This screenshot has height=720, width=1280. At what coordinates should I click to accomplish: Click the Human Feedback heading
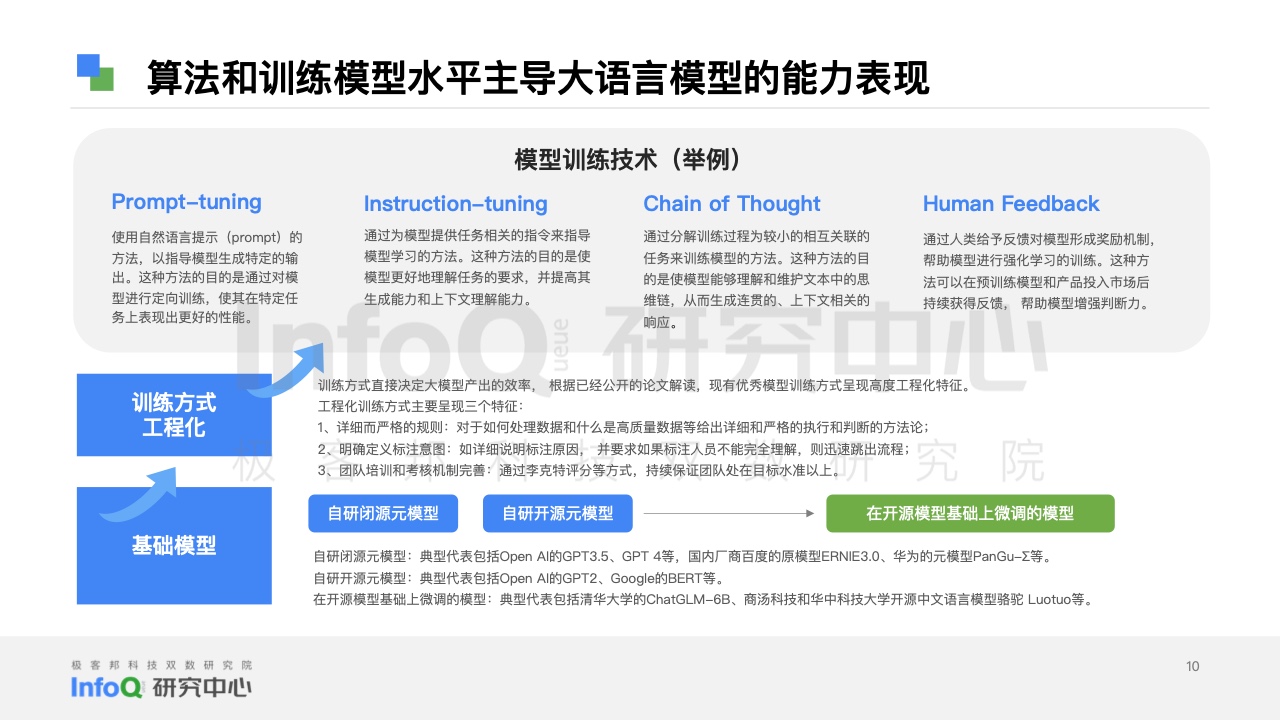click(1011, 203)
